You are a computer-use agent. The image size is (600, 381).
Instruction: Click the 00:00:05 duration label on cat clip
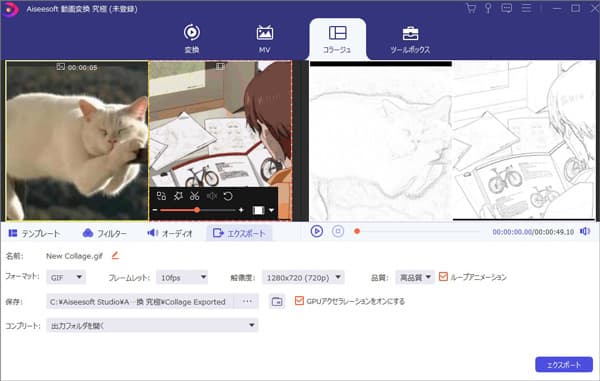click(x=82, y=67)
